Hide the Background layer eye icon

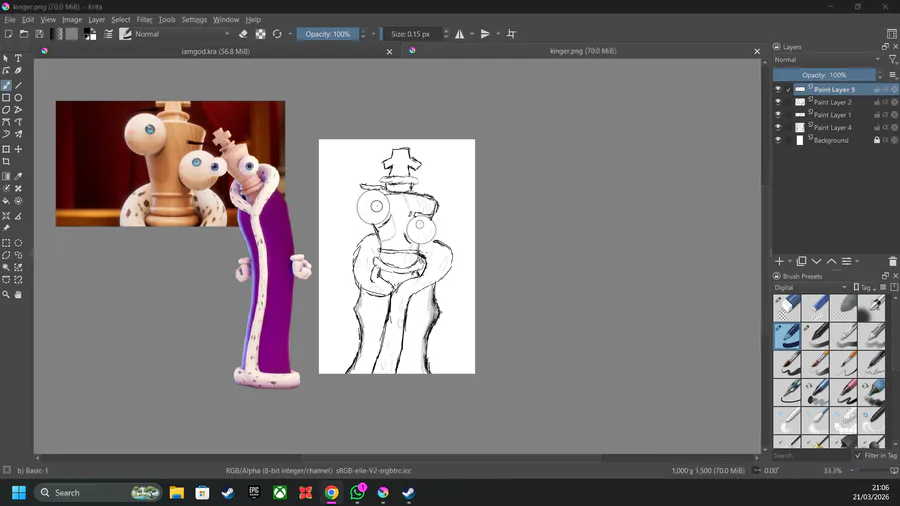(778, 140)
